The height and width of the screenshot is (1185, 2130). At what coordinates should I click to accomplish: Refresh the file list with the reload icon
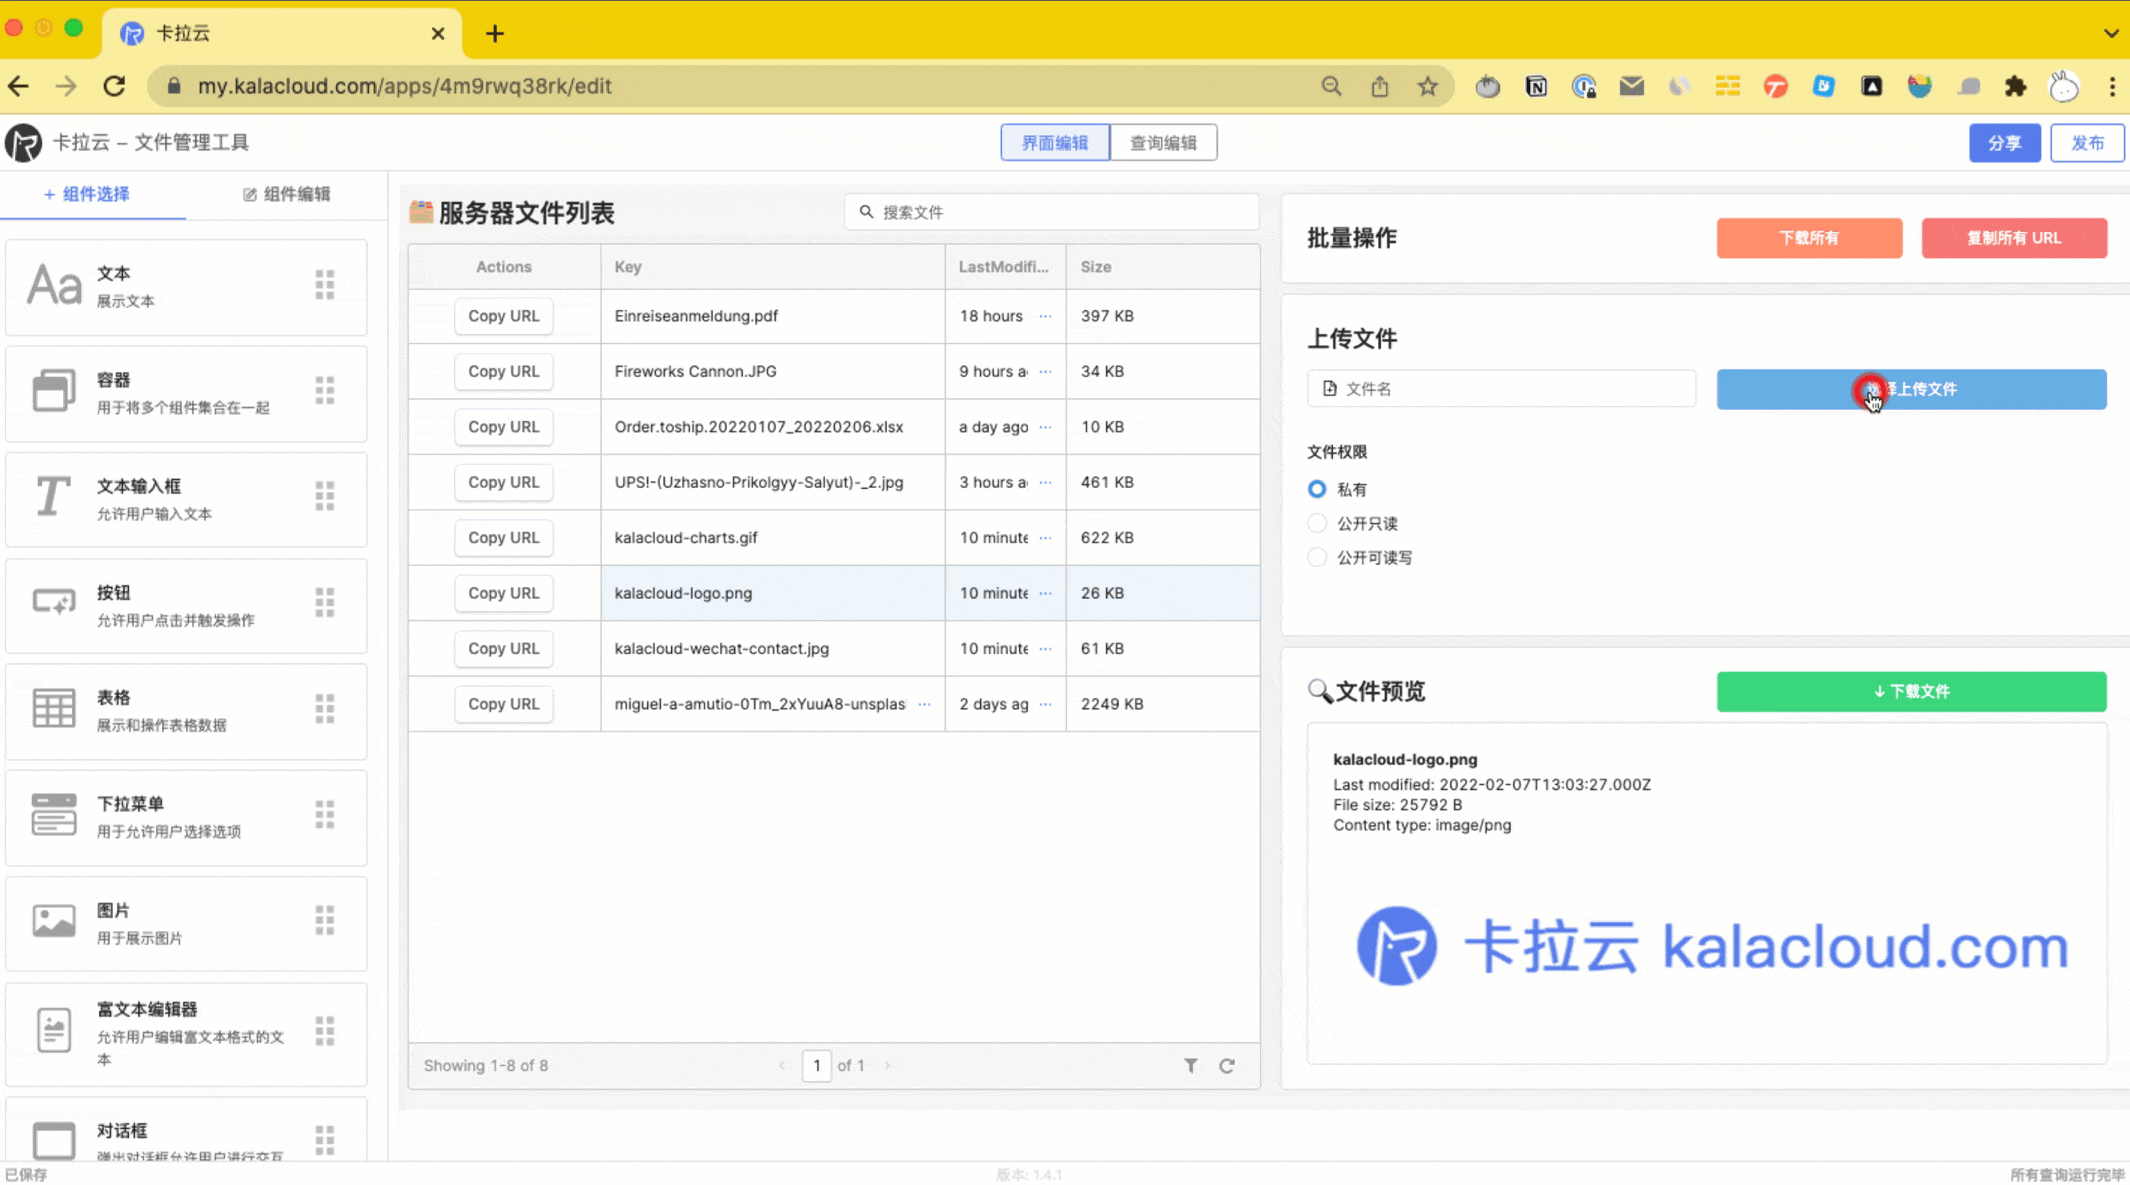[1228, 1065]
